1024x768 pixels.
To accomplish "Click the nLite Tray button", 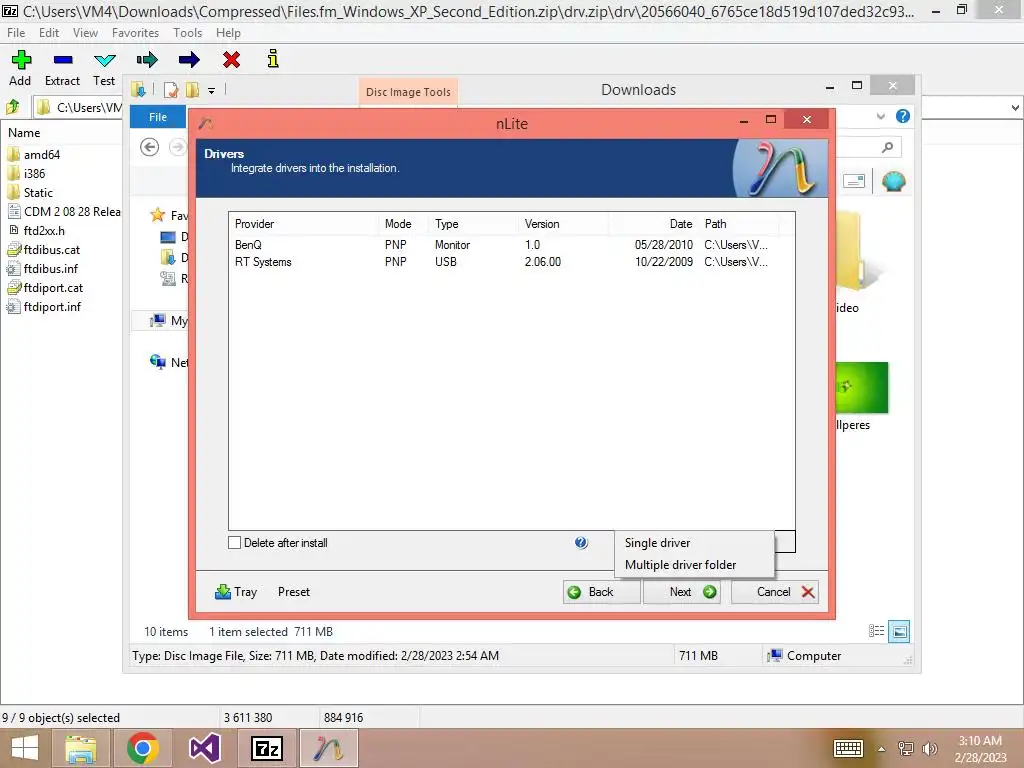I will coord(236,592).
